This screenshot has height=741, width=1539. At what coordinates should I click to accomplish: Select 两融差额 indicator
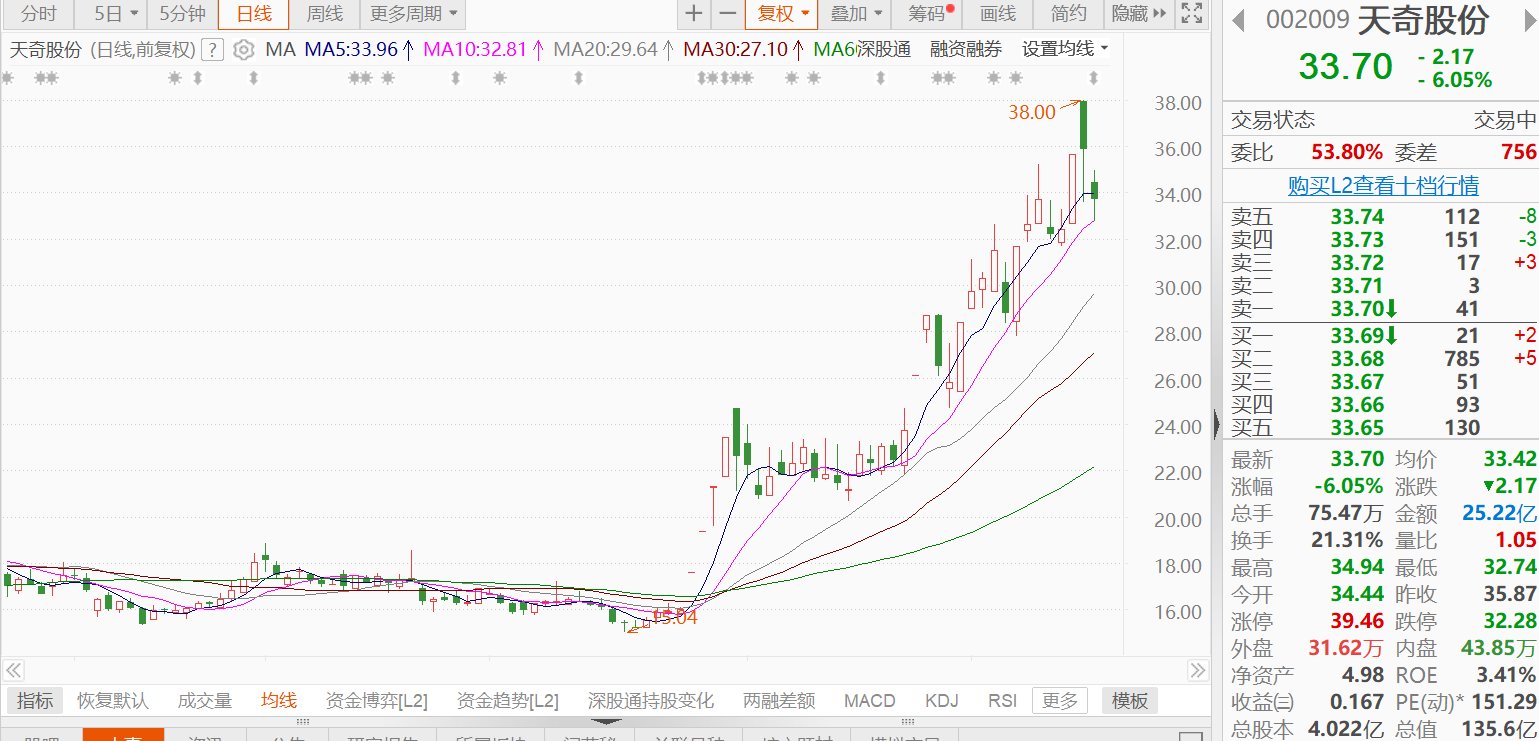[x=779, y=700]
